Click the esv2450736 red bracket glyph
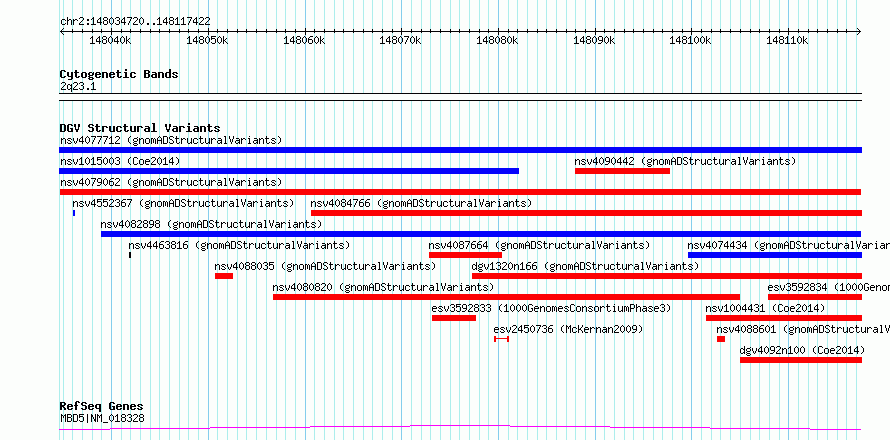 [501, 339]
